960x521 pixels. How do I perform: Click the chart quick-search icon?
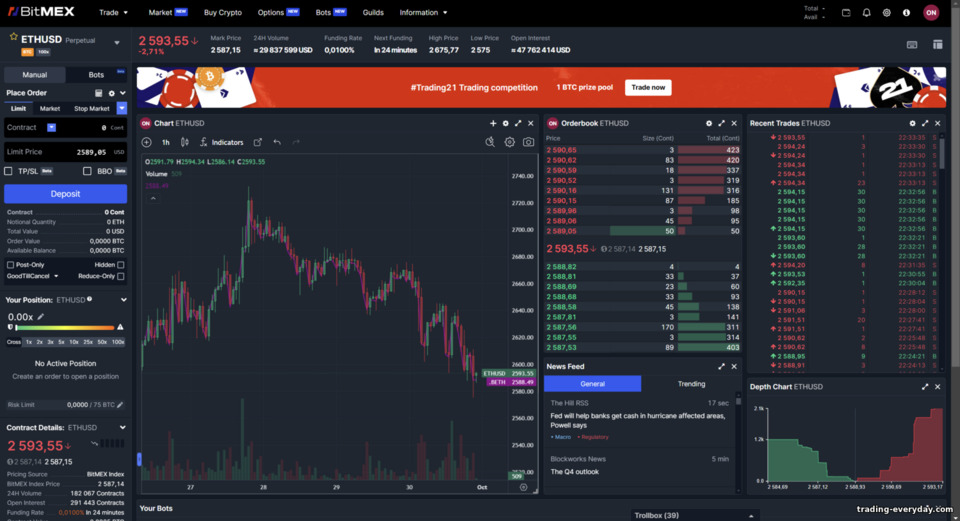tap(490, 142)
